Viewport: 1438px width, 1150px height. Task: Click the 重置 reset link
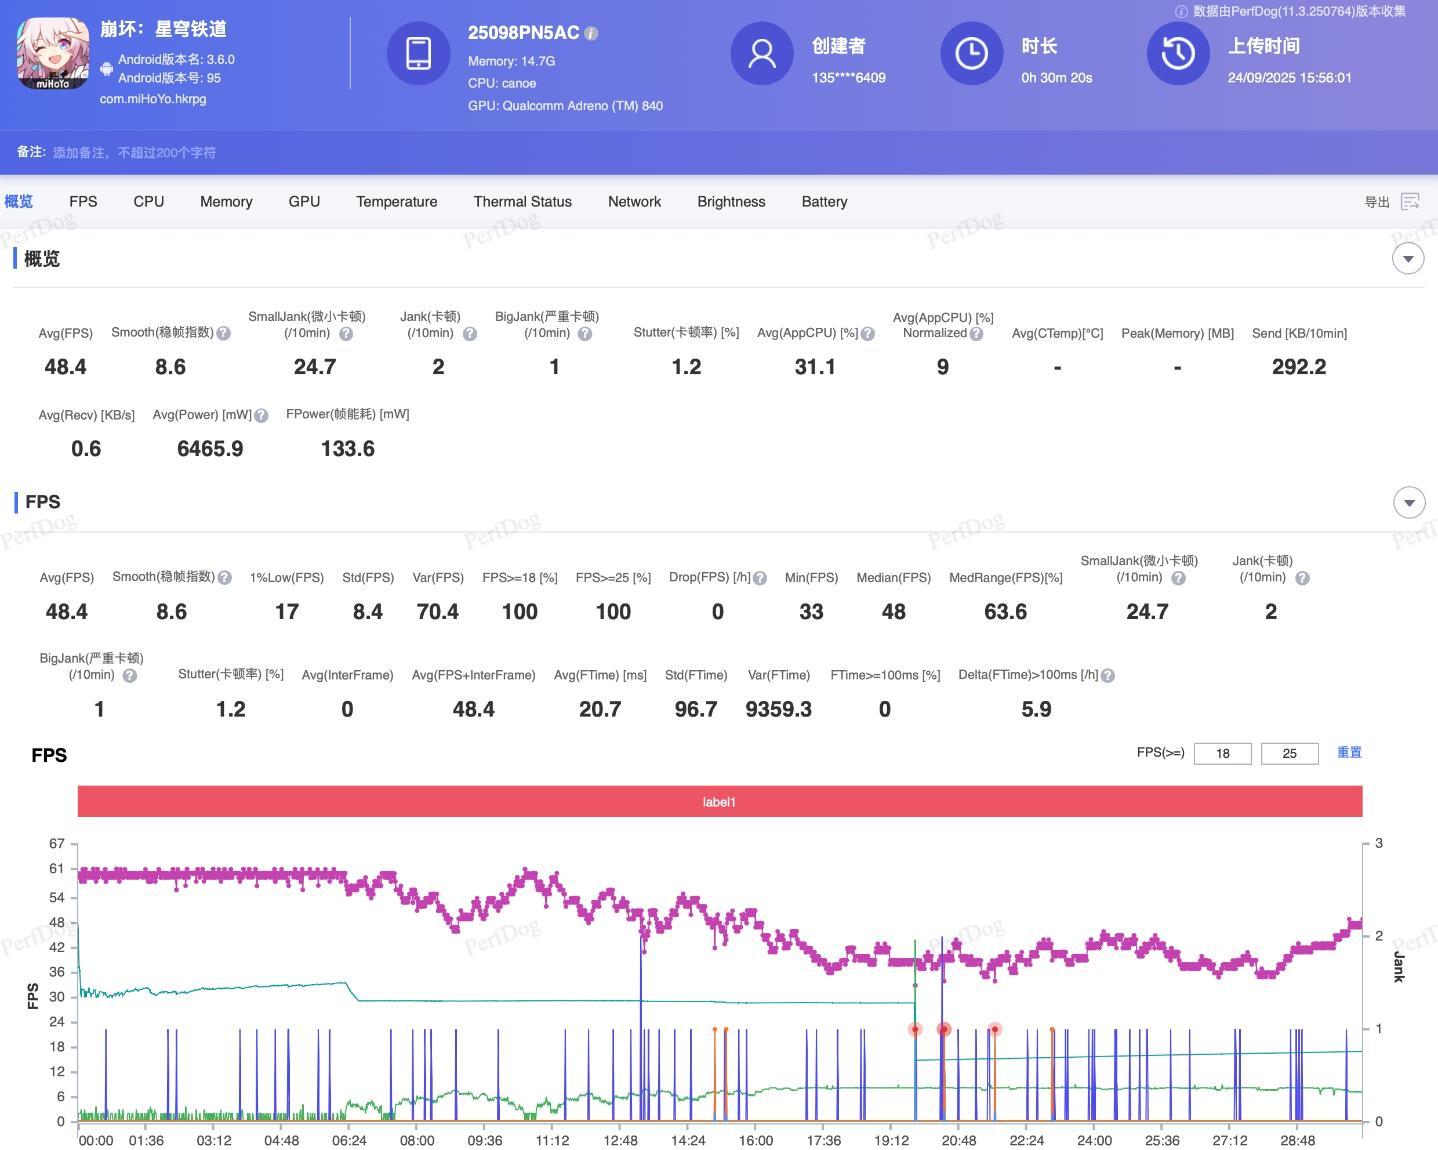coord(1349,752)
